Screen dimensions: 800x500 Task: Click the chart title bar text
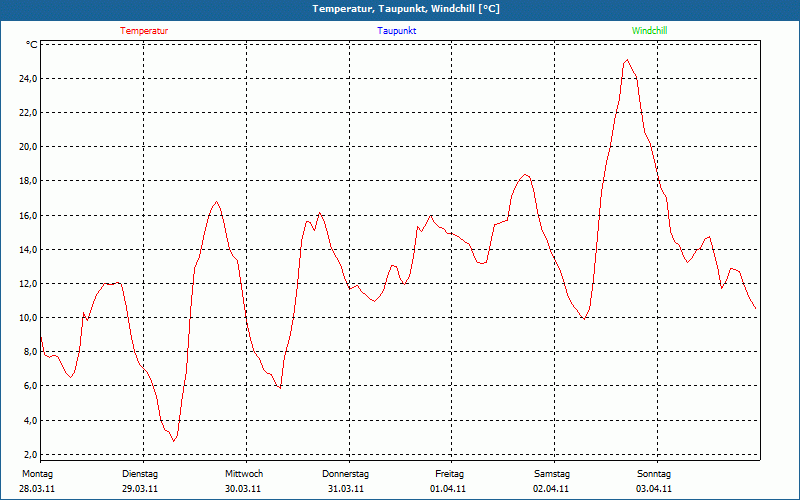(x=406, y=9)
